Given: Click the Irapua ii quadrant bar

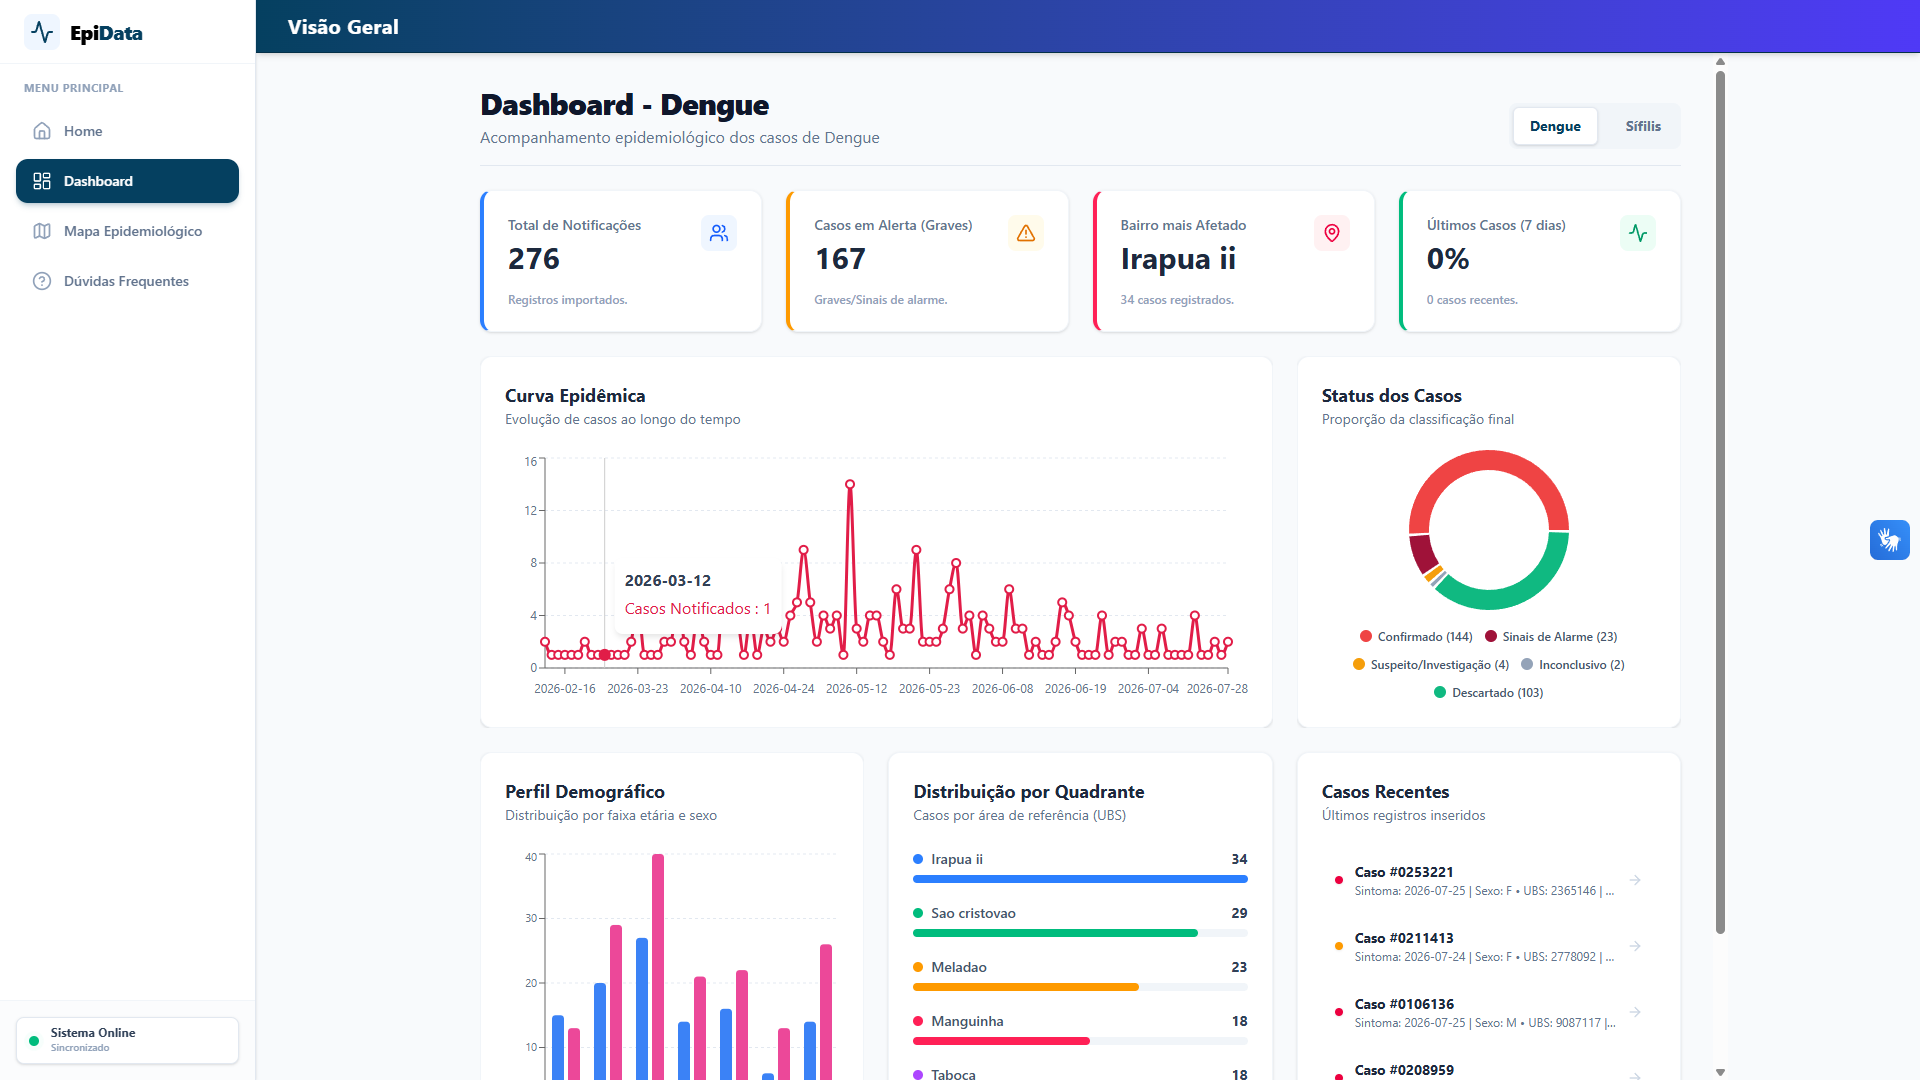Looking at the screenshot, I should (x=1080, y=879).
